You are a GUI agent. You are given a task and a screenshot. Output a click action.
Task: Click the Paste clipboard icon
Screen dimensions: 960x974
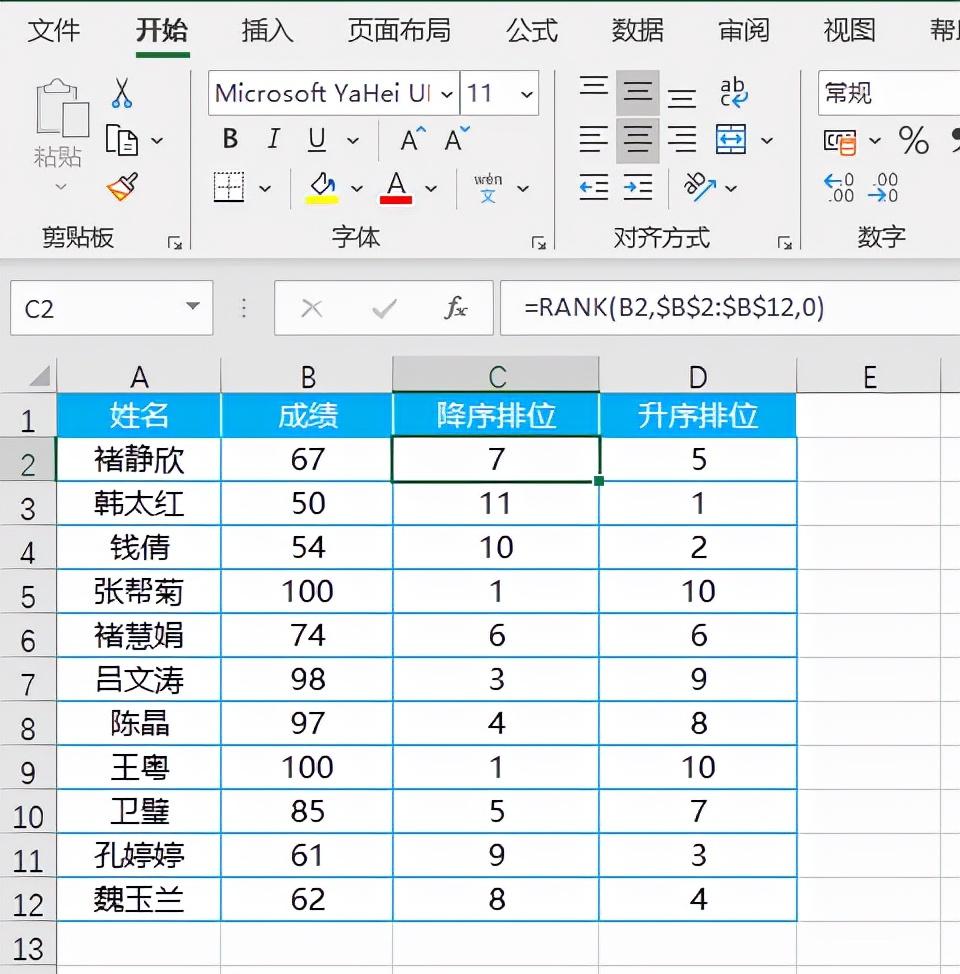coord(62,107)
